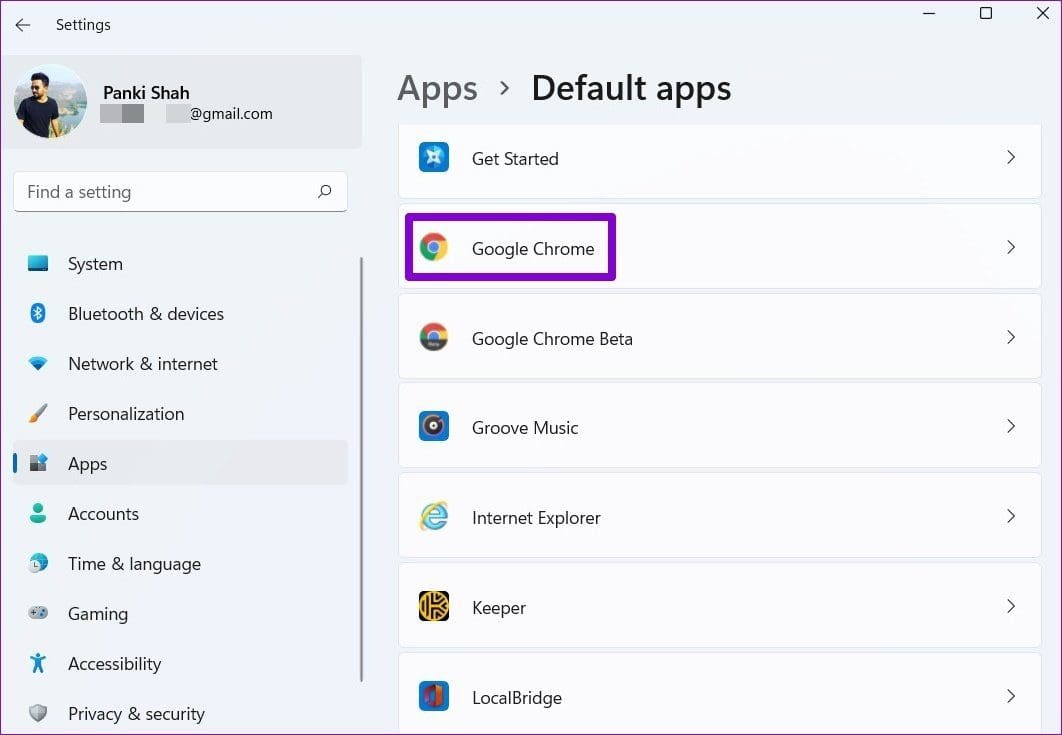Open the Get Started text label

(515, 159)
